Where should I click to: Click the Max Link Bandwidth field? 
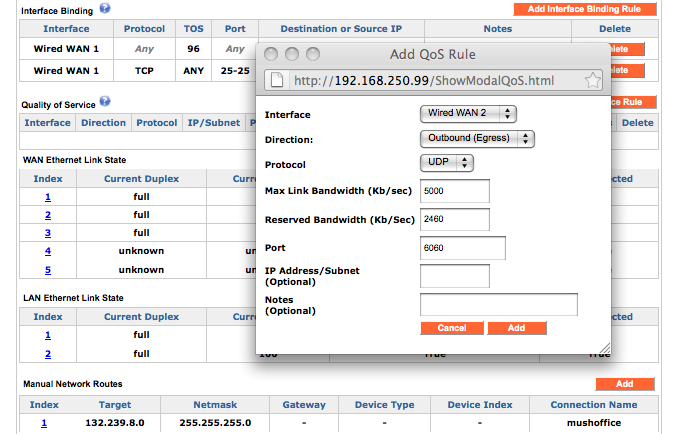coord(455,191)
